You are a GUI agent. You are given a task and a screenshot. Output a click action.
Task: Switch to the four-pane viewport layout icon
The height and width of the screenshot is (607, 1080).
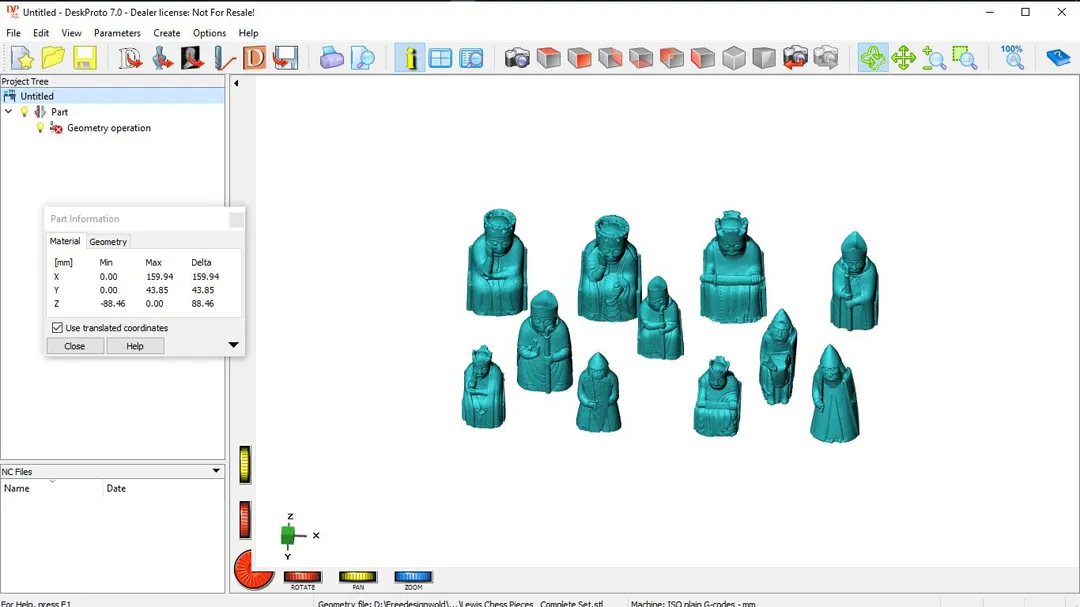(x=440, y=59)
